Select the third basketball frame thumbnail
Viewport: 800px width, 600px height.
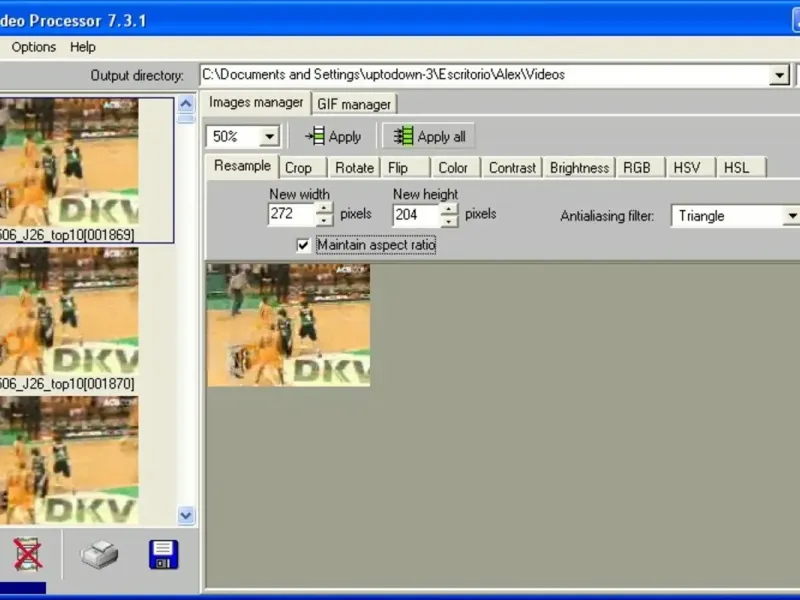click(69, 460)
